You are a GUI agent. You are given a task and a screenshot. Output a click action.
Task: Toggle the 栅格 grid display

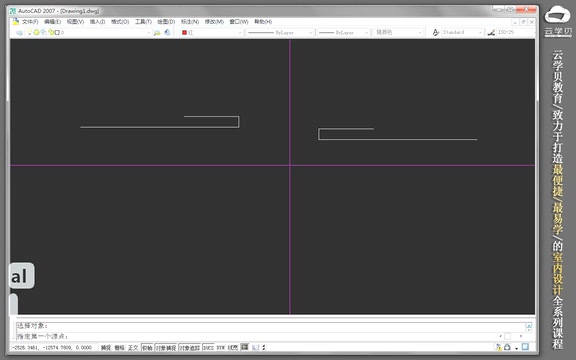(119, 348)
